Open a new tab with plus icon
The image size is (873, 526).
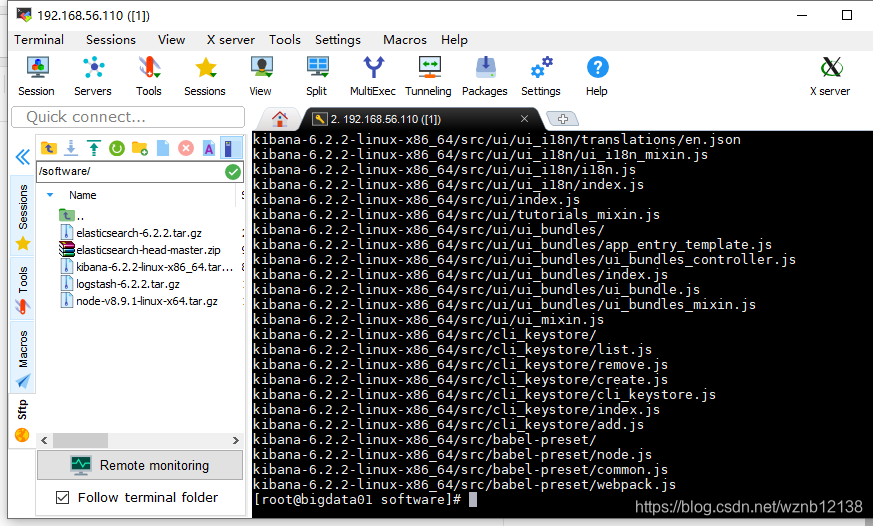(563, 119)
